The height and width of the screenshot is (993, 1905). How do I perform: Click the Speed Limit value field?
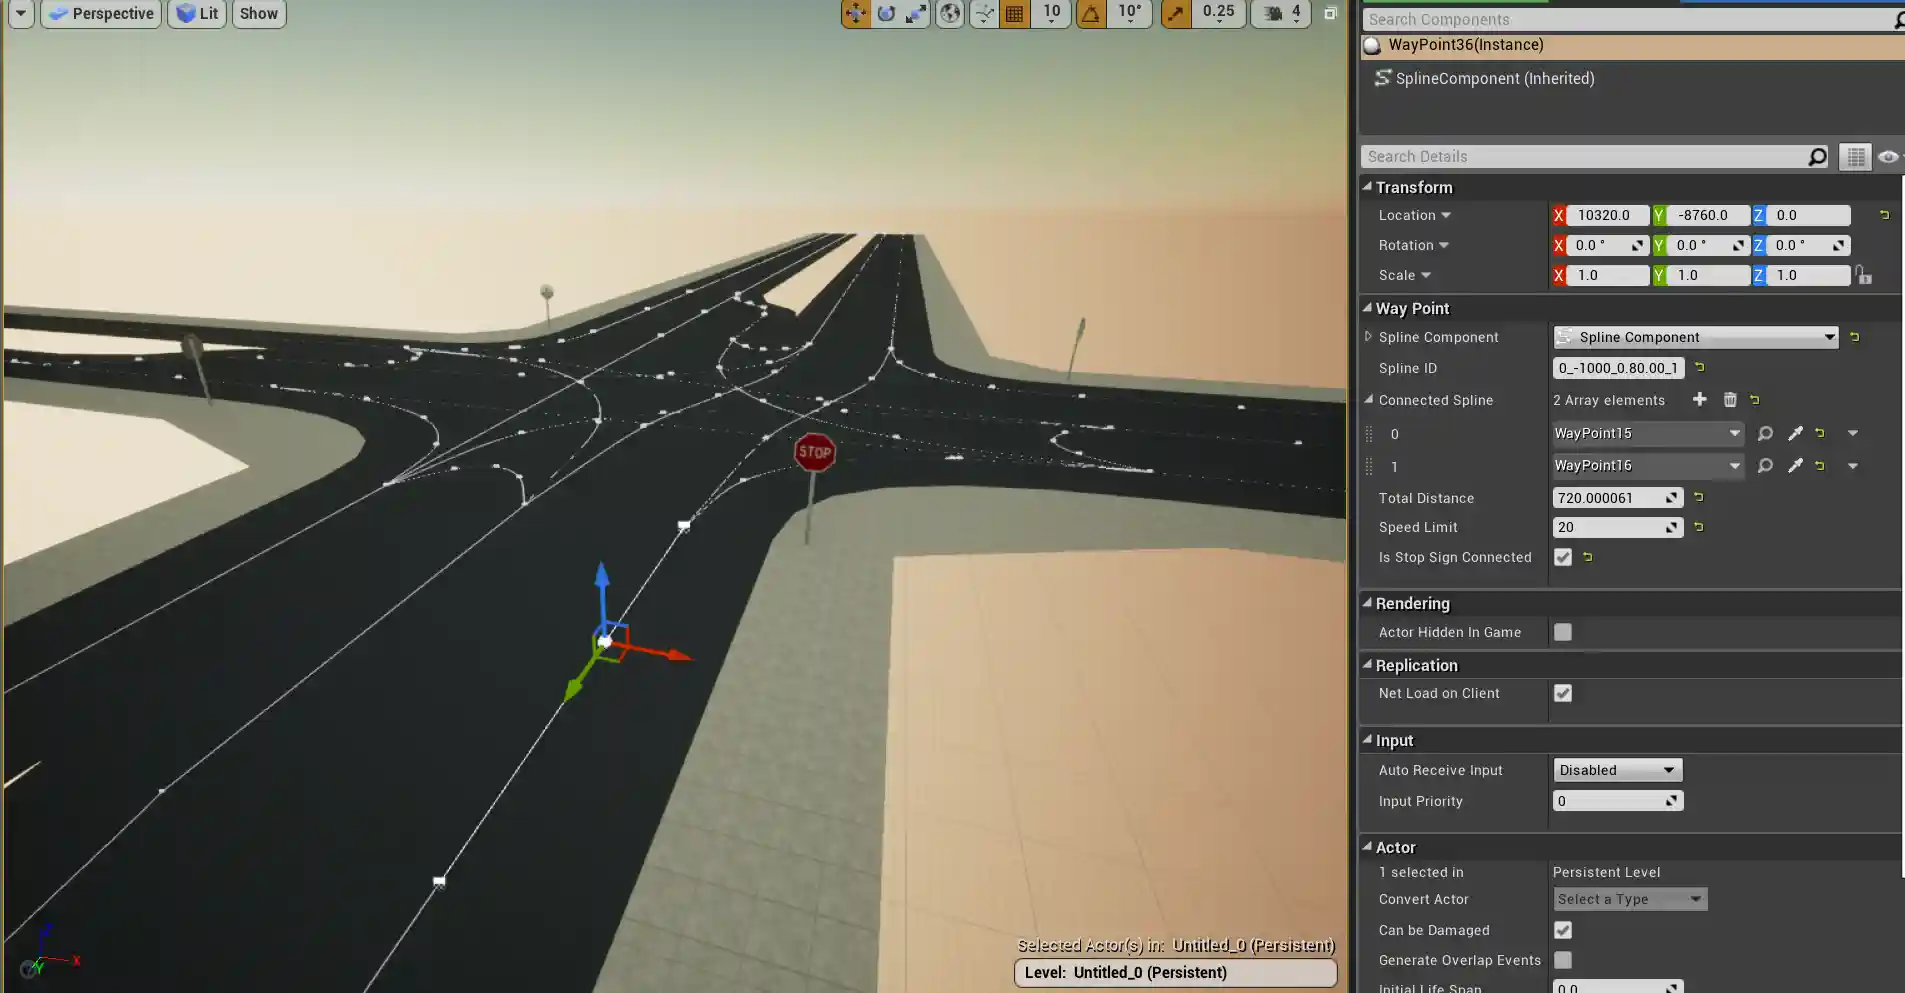pyautogui.click(x=1609, y=527)
